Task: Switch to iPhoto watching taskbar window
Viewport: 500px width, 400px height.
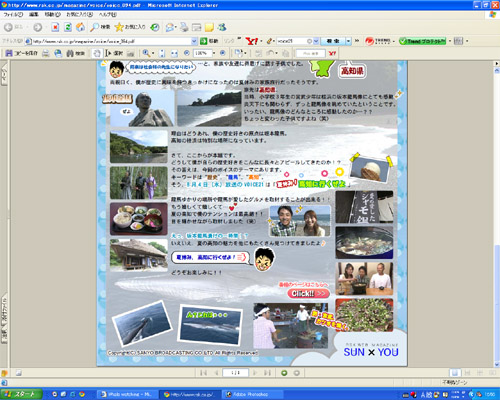Action: point(127,394)
